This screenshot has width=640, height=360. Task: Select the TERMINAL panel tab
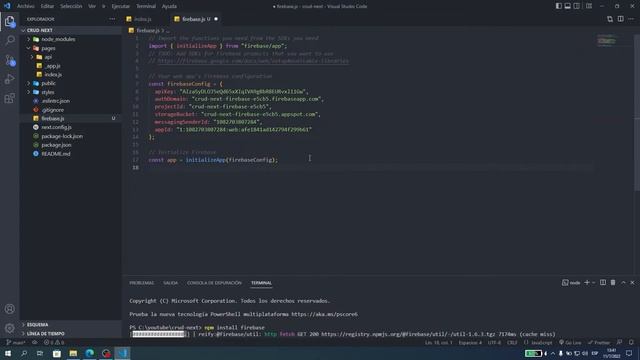pyautogui.click(x=261, y=283)
